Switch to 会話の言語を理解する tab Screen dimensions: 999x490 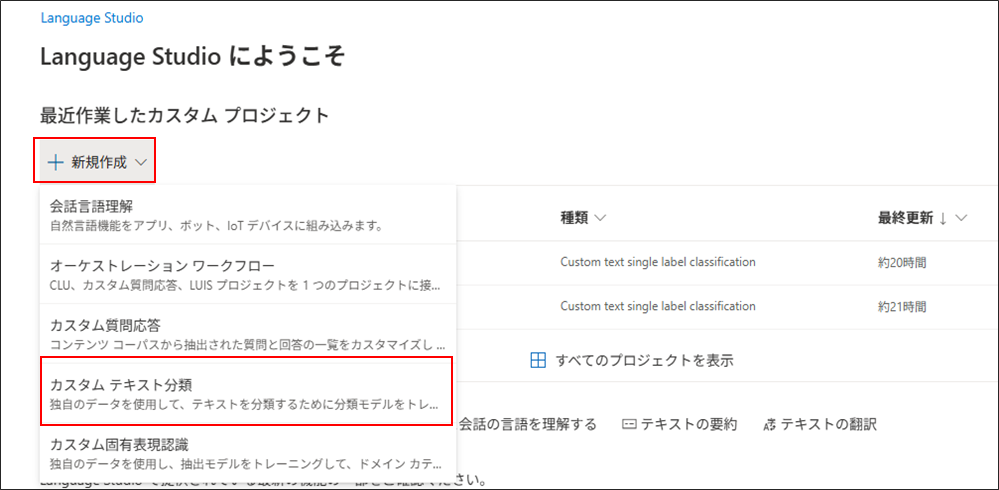click(528, 424)
